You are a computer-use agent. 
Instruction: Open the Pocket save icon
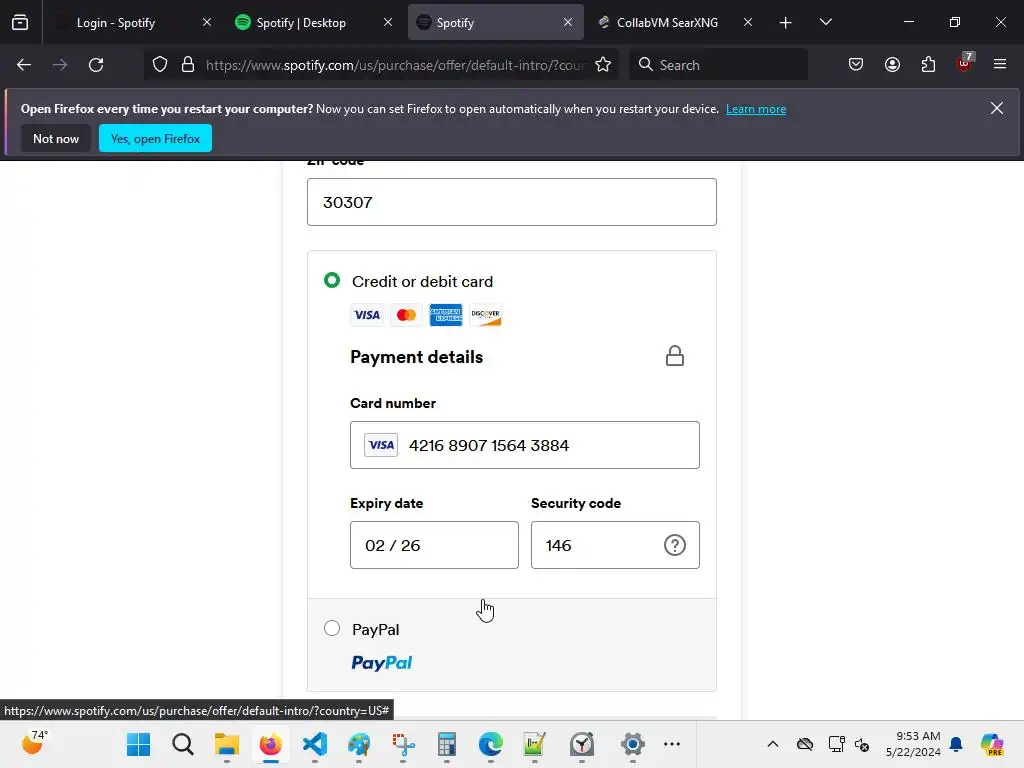pyautogui.click(x=856, y=65)
